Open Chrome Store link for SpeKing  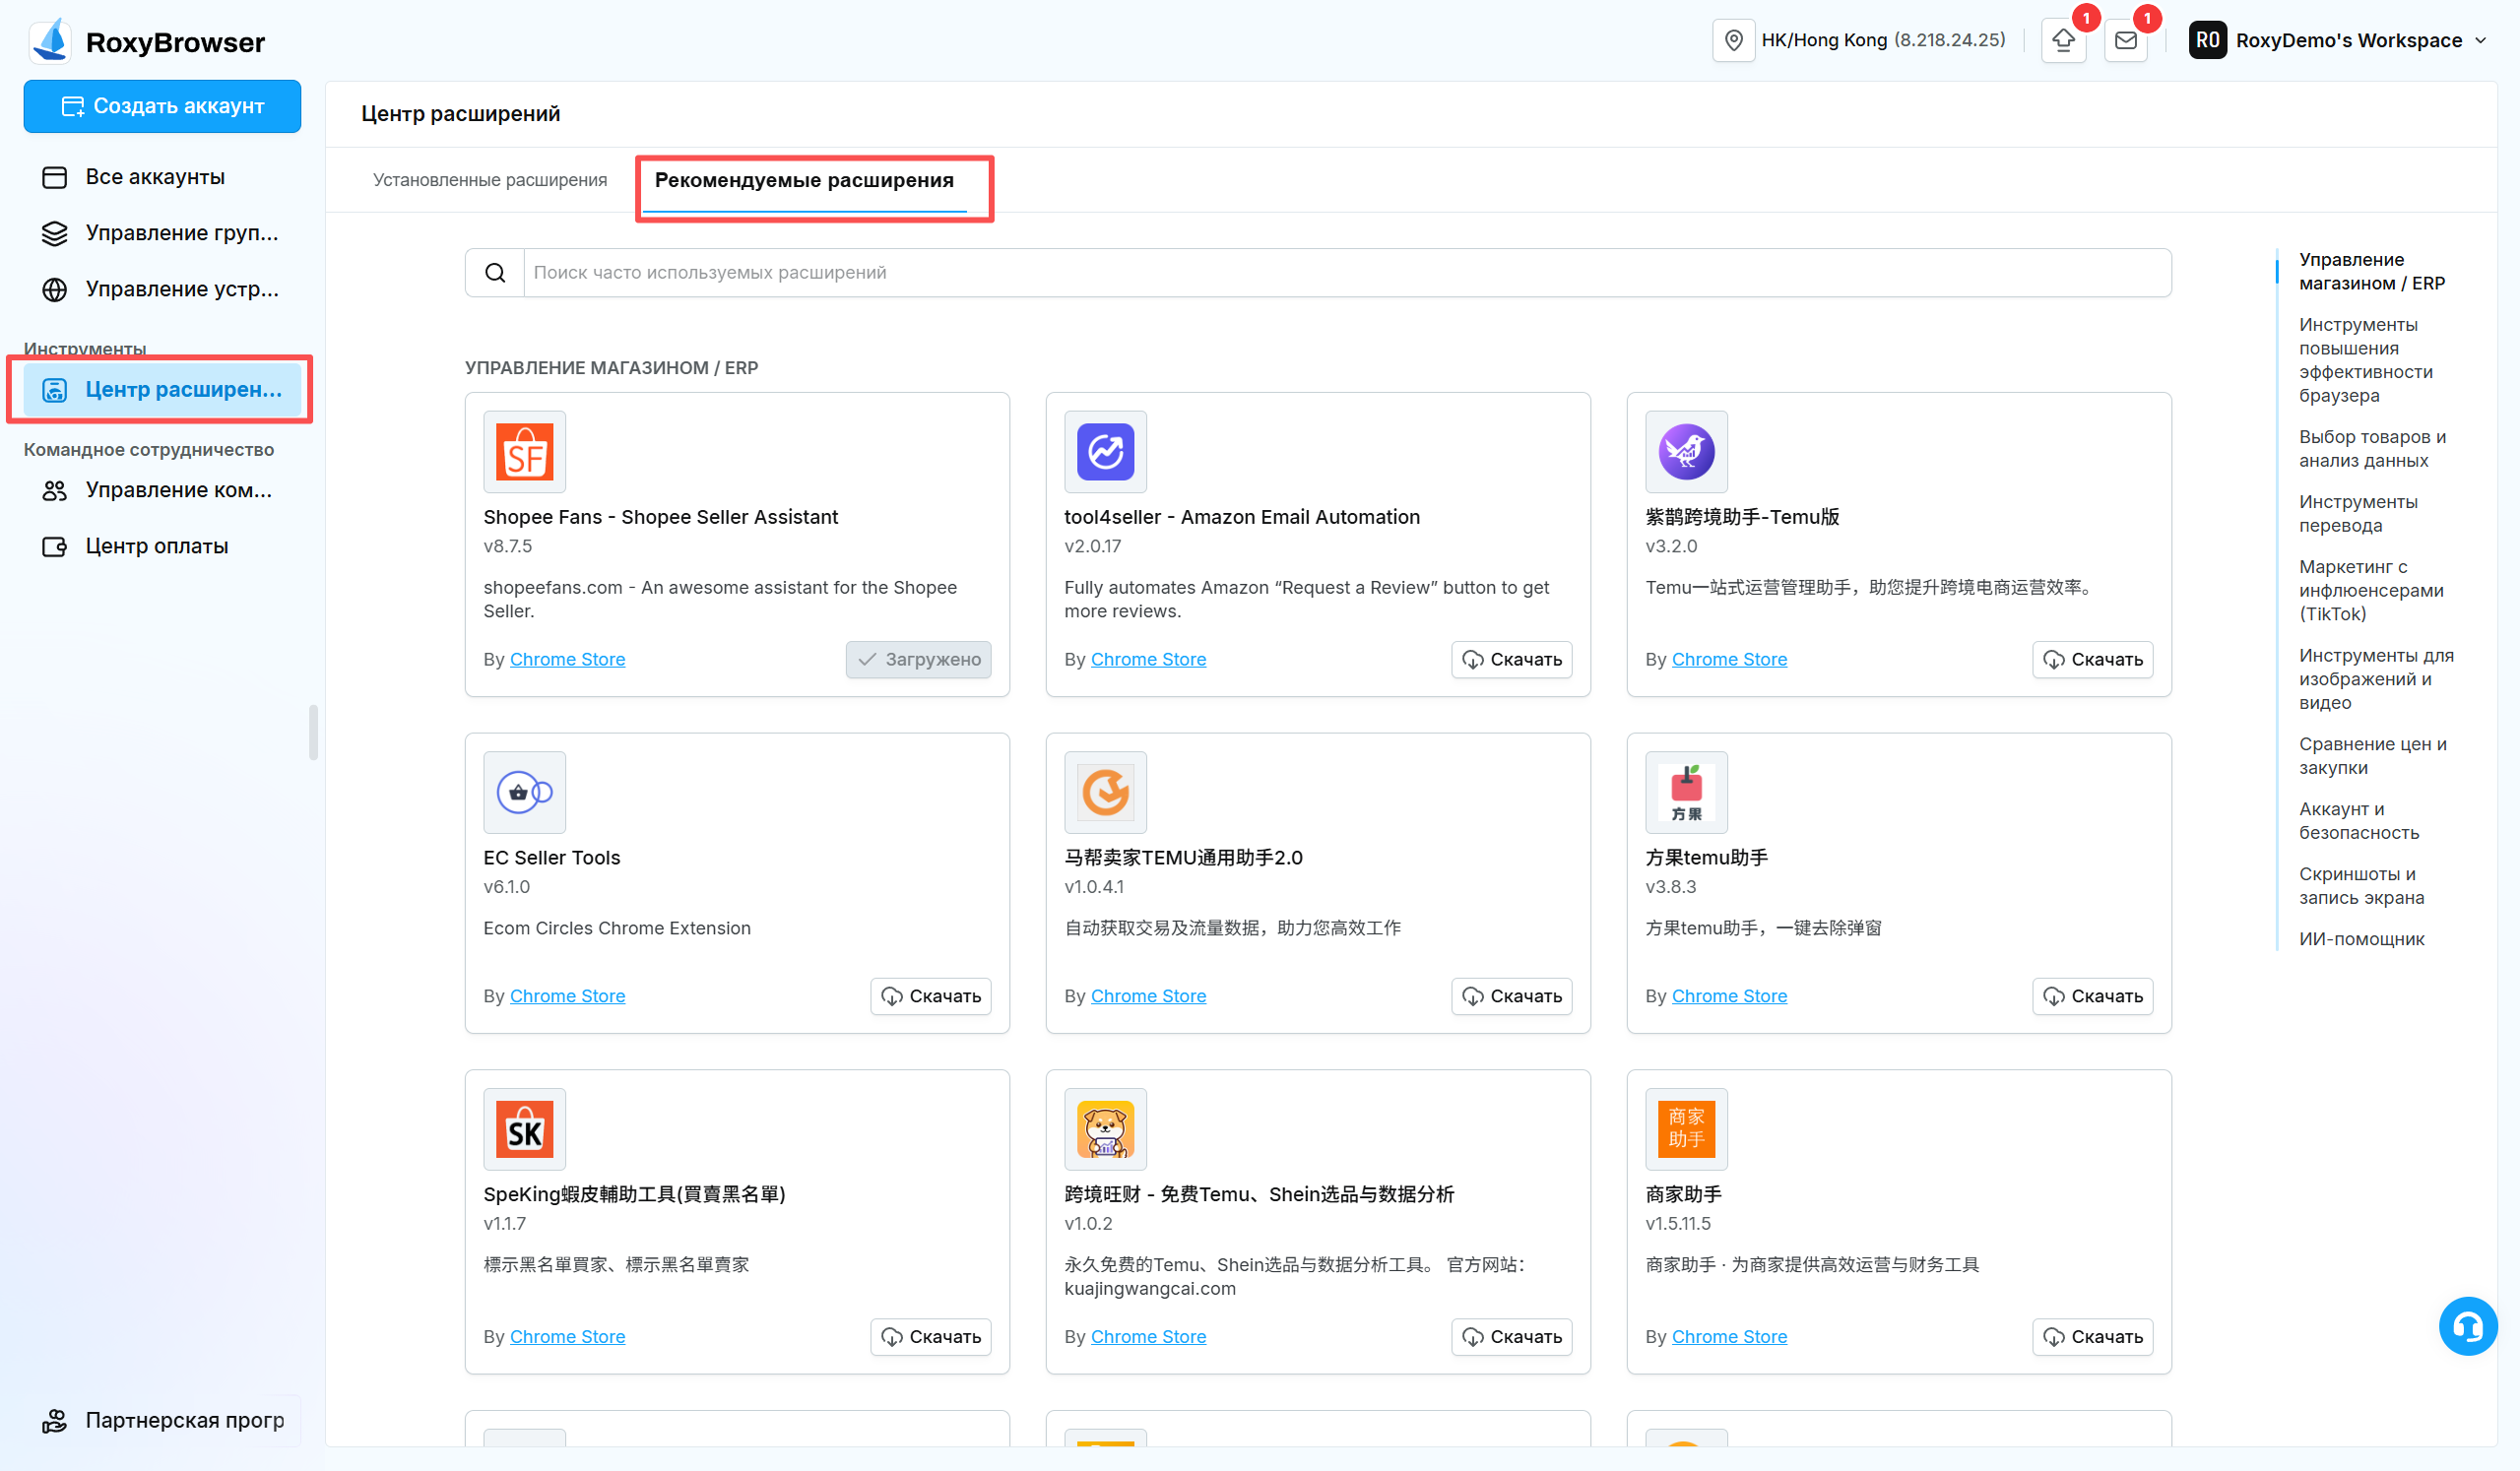[x=567, y=1337]
